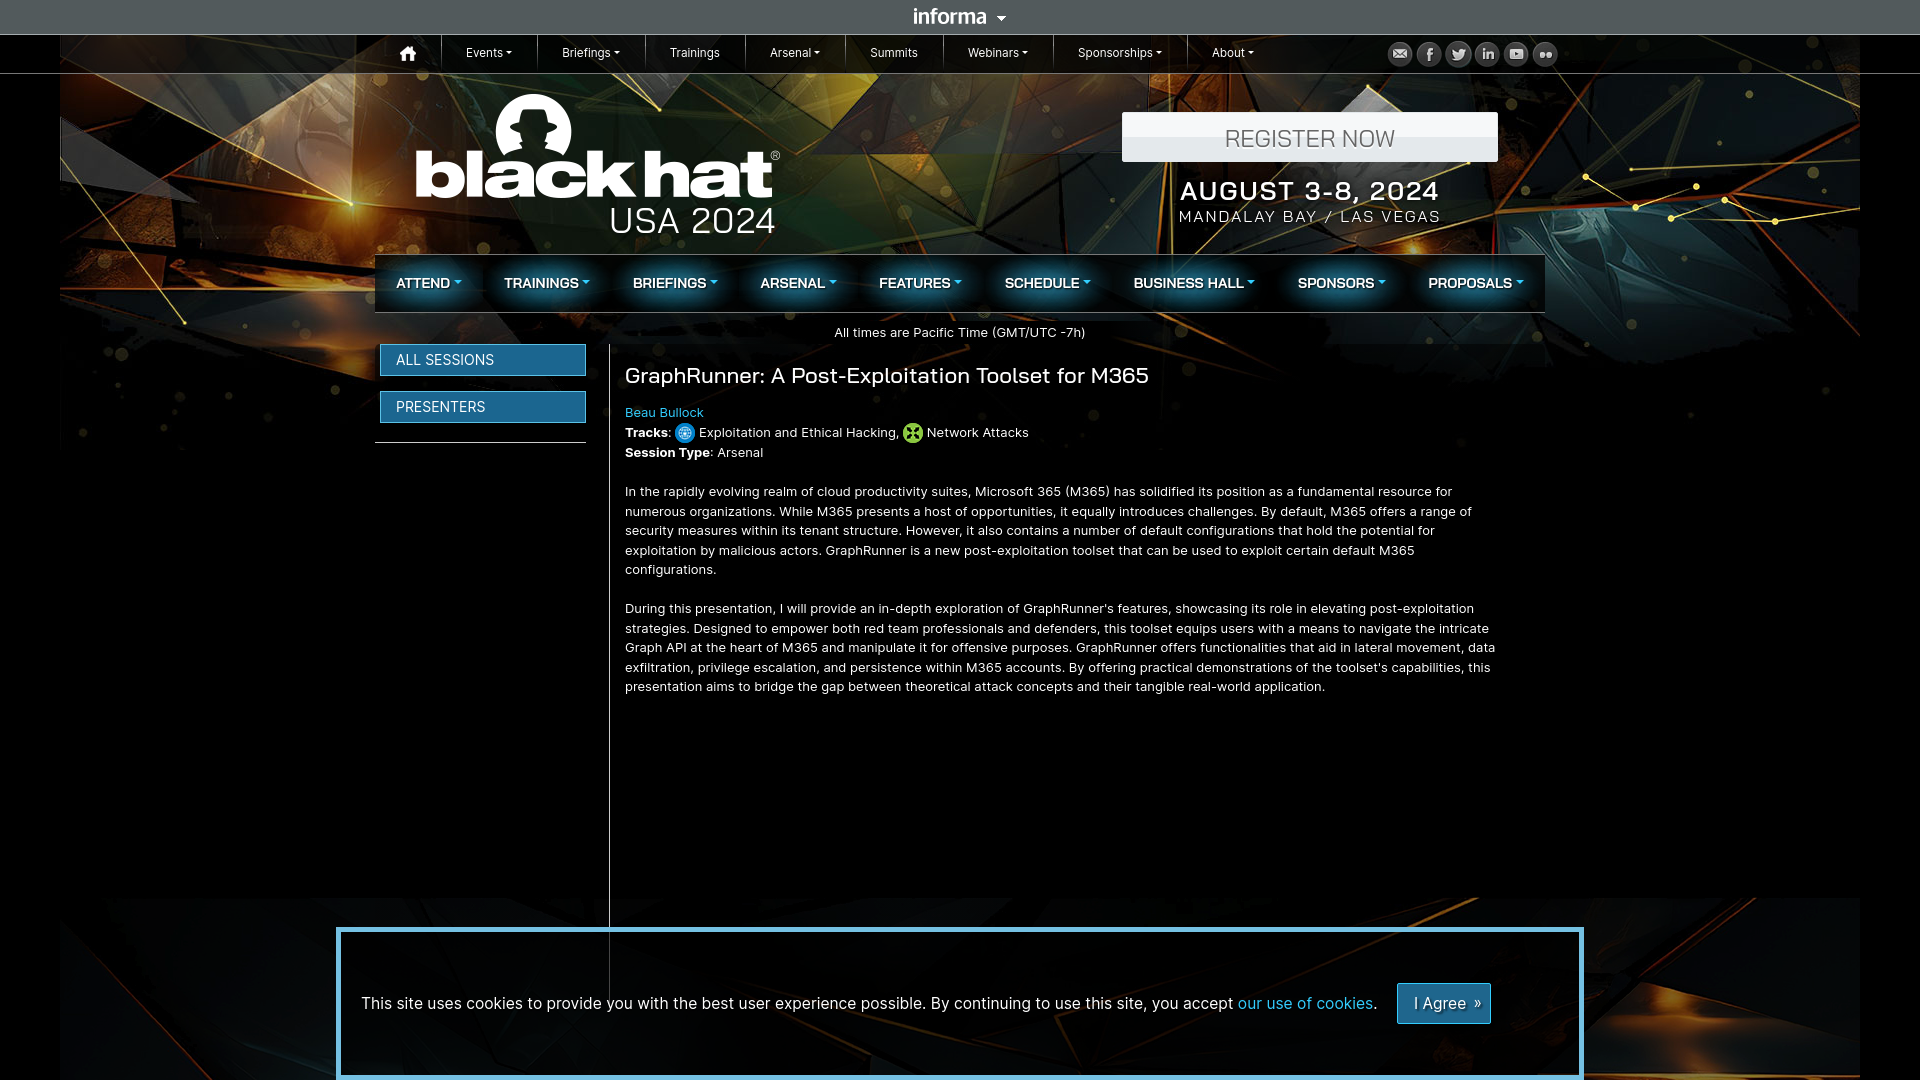Open the ARSENAL main nav menu
Screen dimensions: 1920x1080
[798, 283]
